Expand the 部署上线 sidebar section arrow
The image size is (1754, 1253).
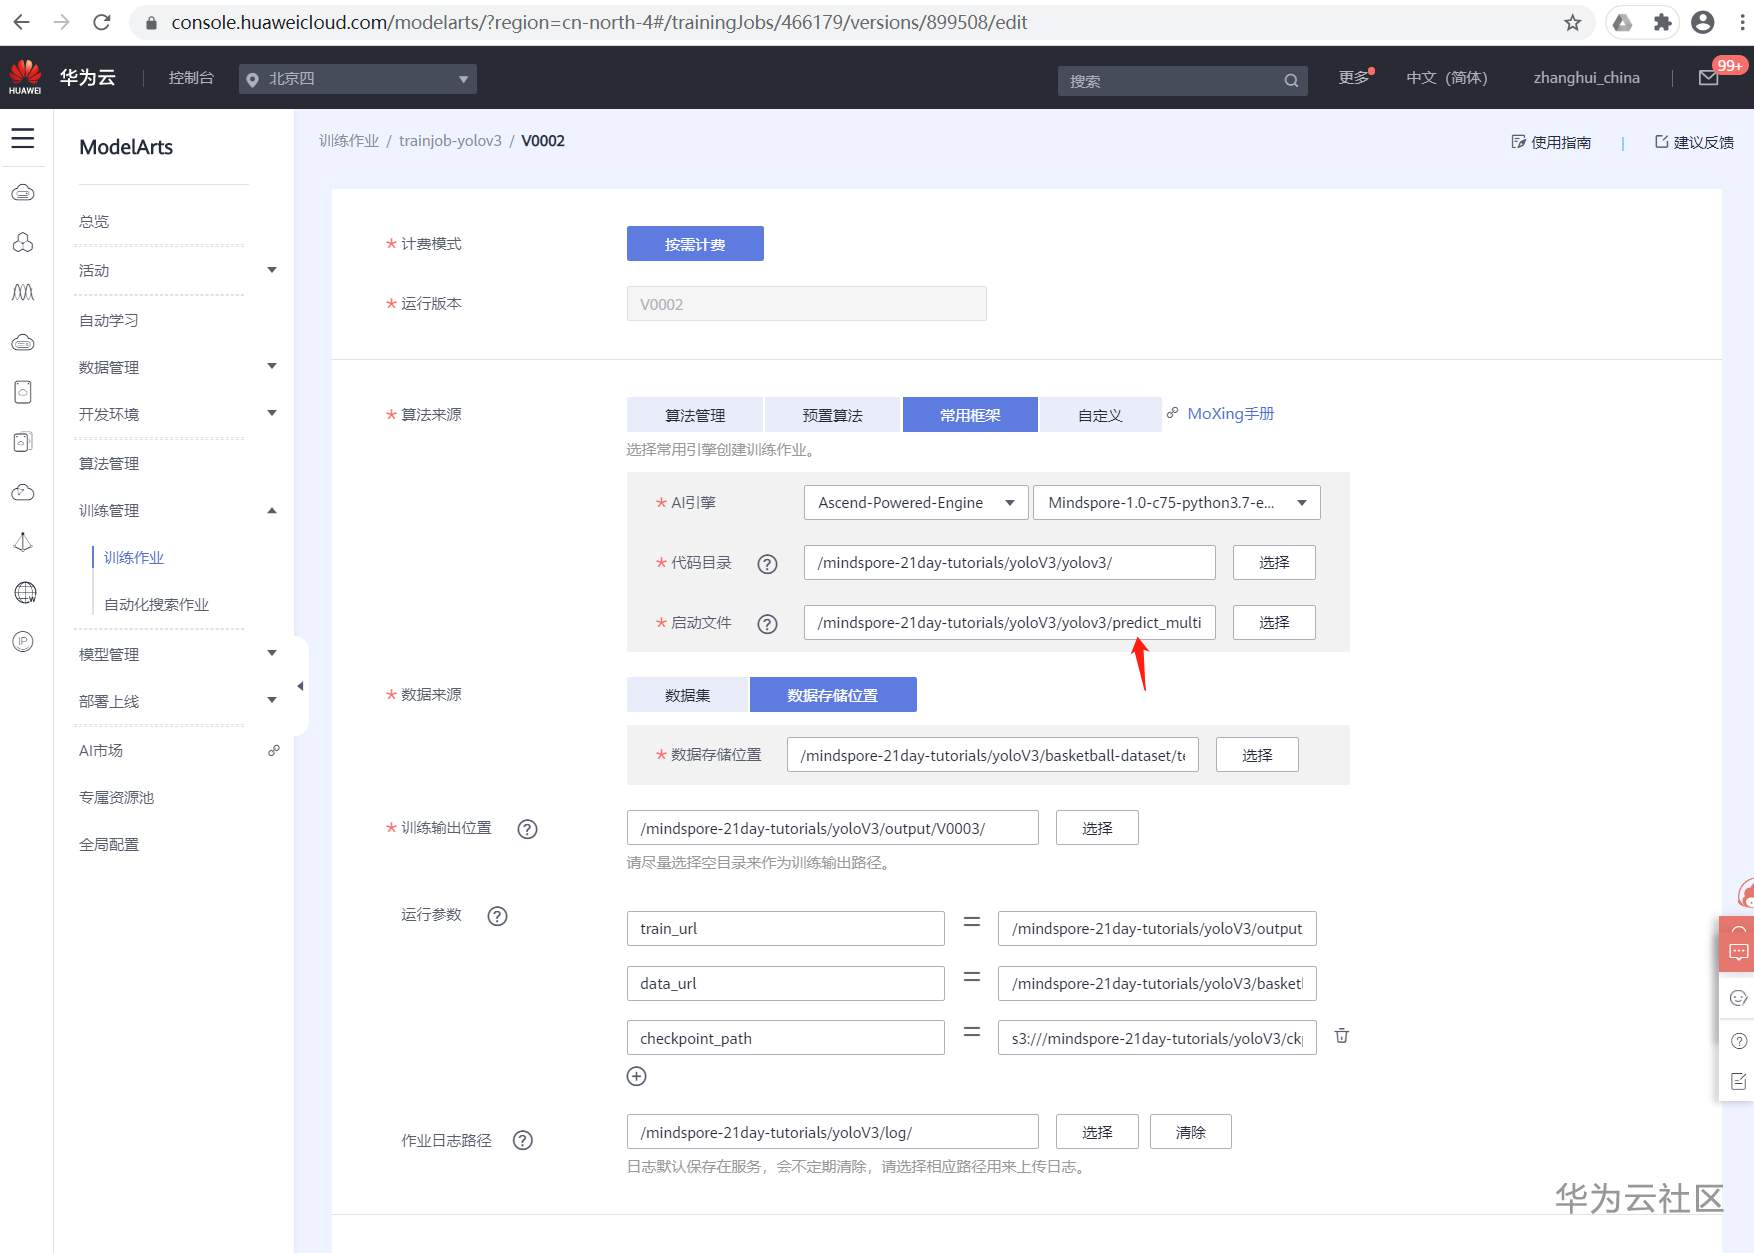click(x=272, y=700)
